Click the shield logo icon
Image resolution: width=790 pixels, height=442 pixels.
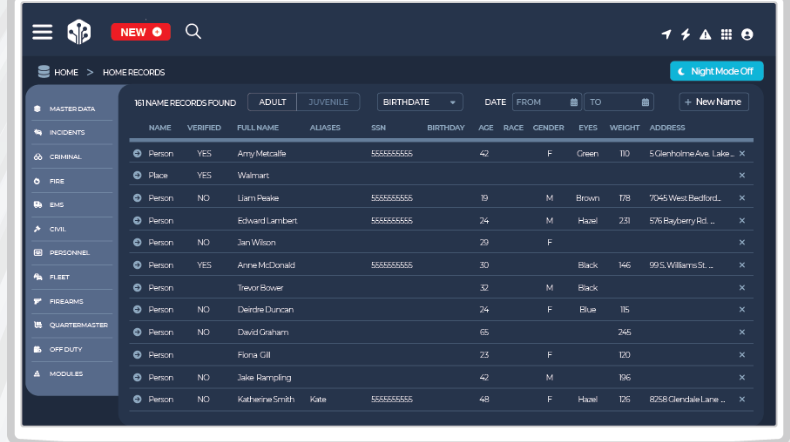tap(79, 32)
